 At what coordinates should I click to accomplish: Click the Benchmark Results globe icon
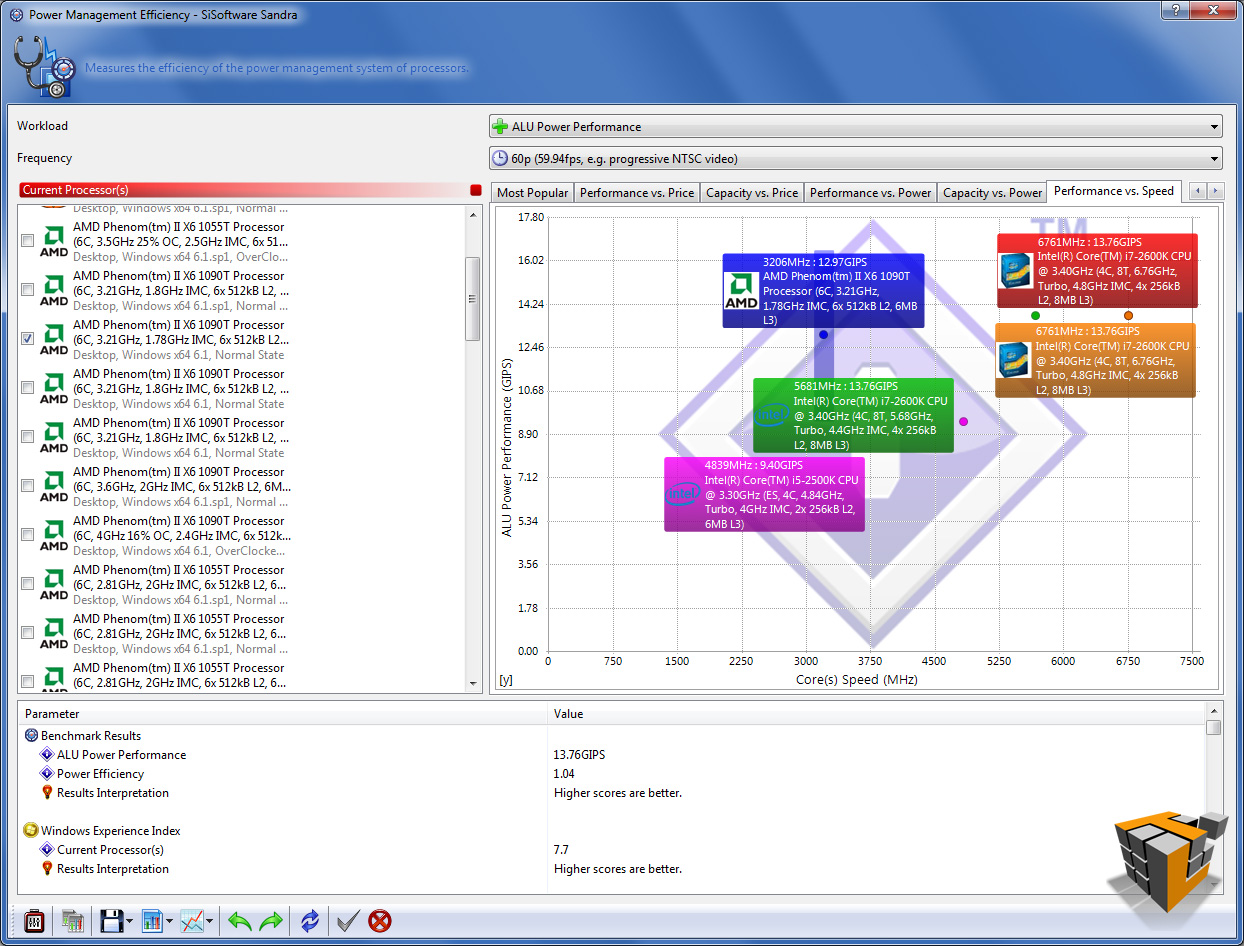pos(31,736)
